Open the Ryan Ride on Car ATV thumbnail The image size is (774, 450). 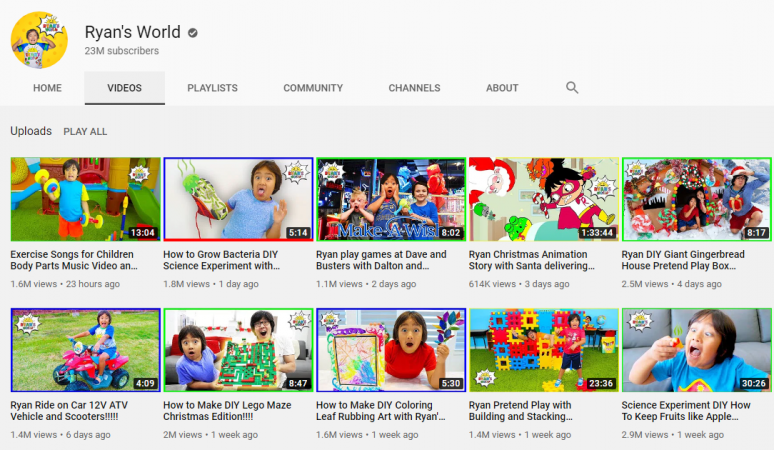coord(85,350)
